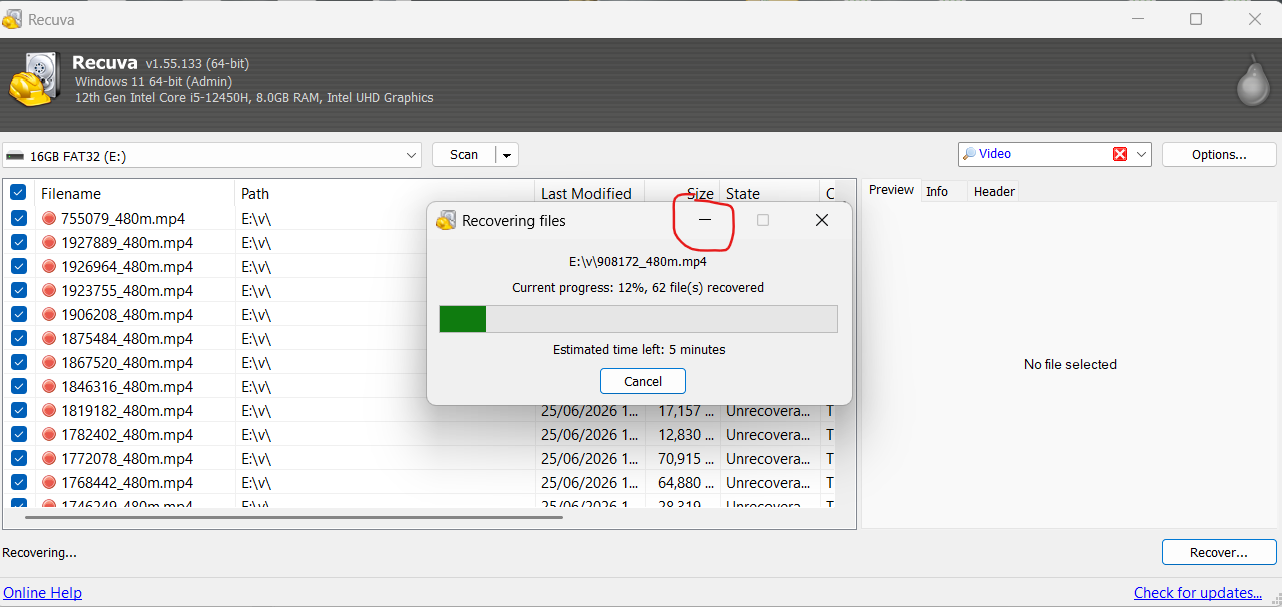1282x607 pixels.
Task: Open the Options... dialog
Action: (1219, 155)
